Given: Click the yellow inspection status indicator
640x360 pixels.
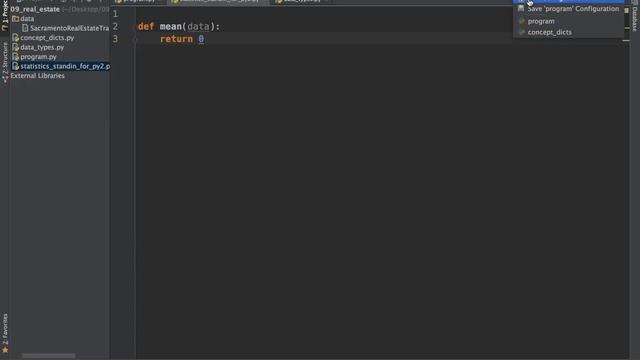Looking at the screenshot, I should (x=627, y=11).
